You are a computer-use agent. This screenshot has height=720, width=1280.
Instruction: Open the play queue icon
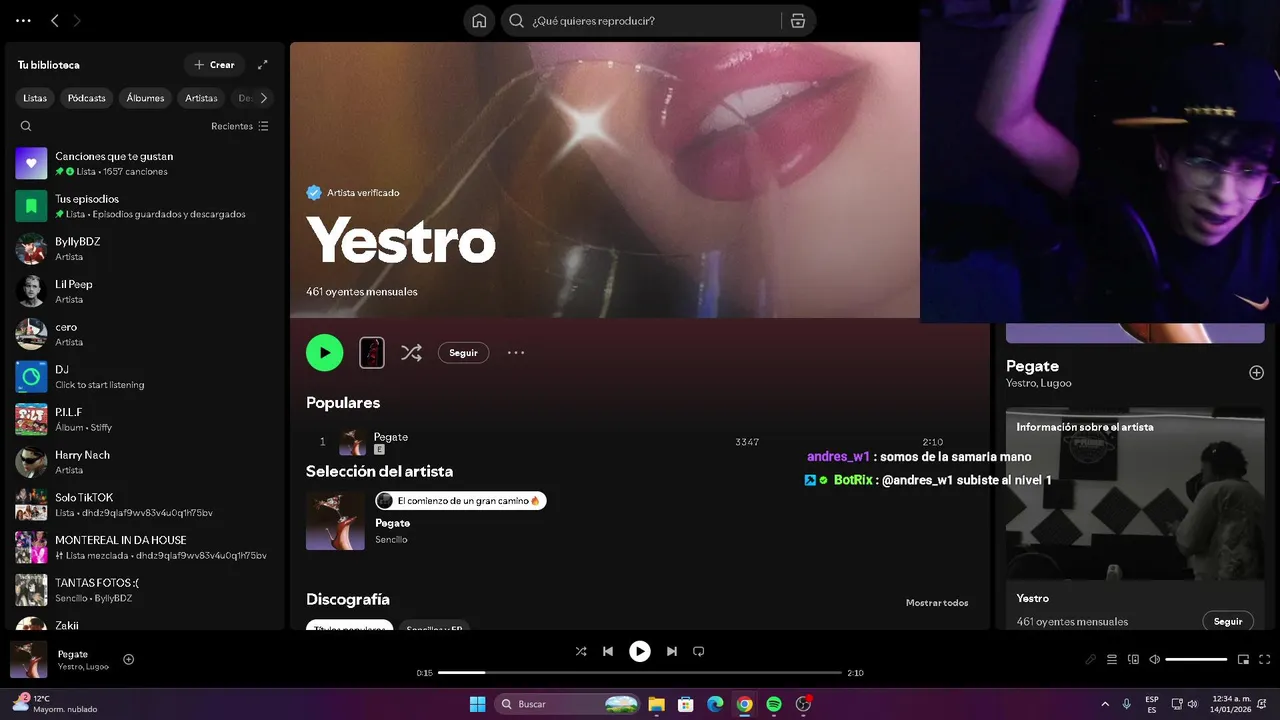(1112, 659)
